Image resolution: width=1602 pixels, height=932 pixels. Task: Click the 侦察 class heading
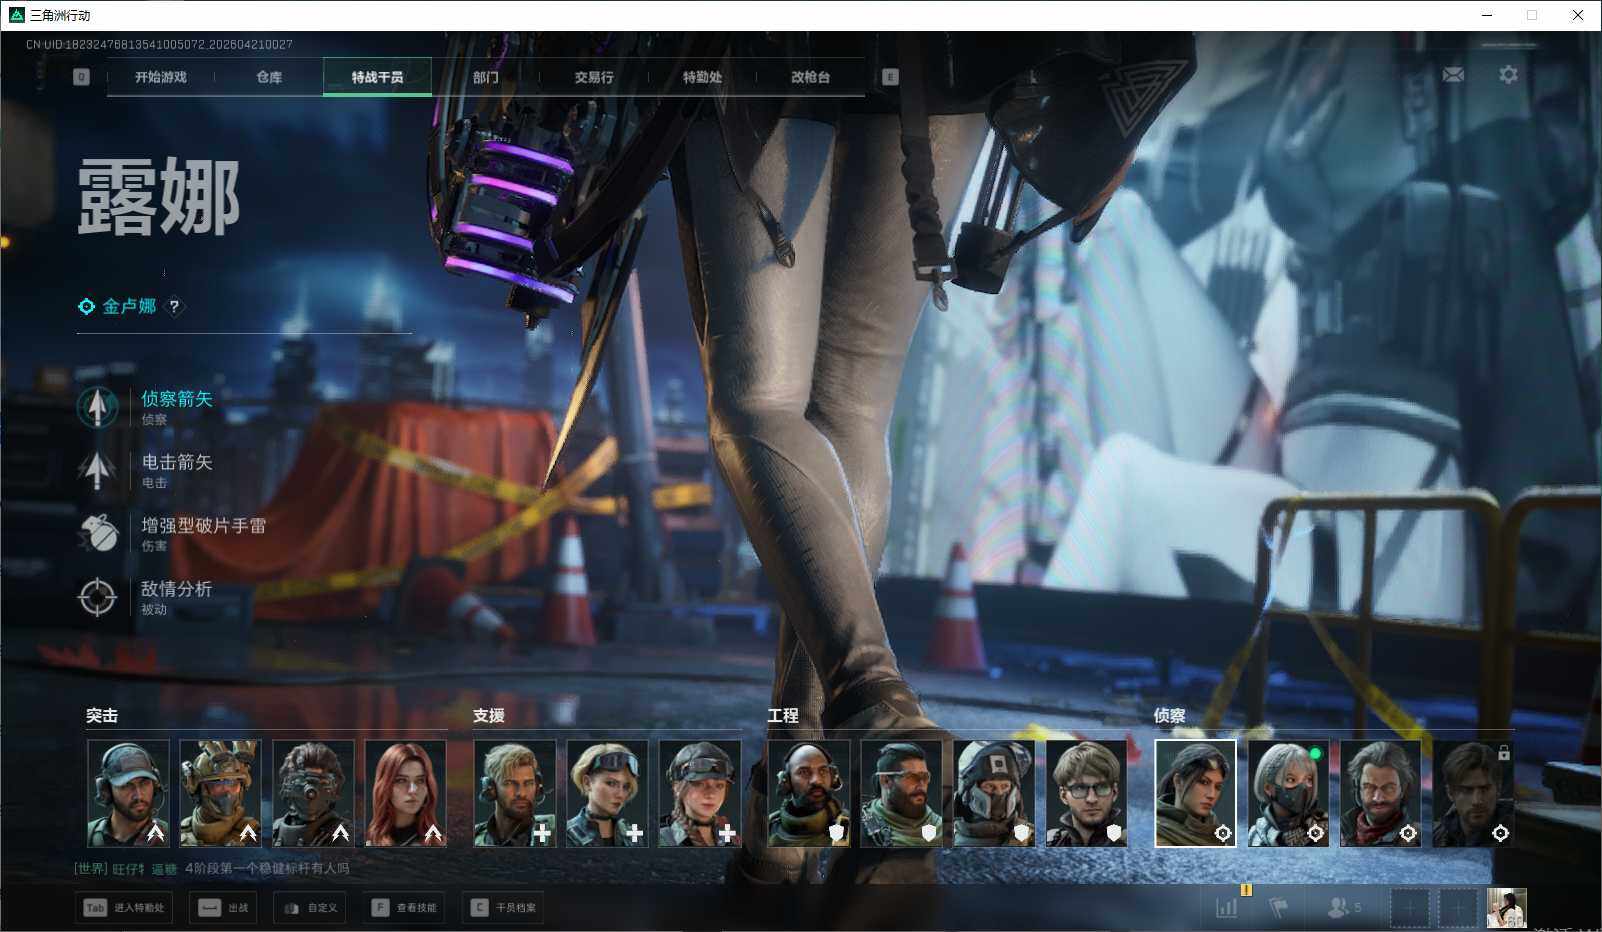tap(1170, 715)
